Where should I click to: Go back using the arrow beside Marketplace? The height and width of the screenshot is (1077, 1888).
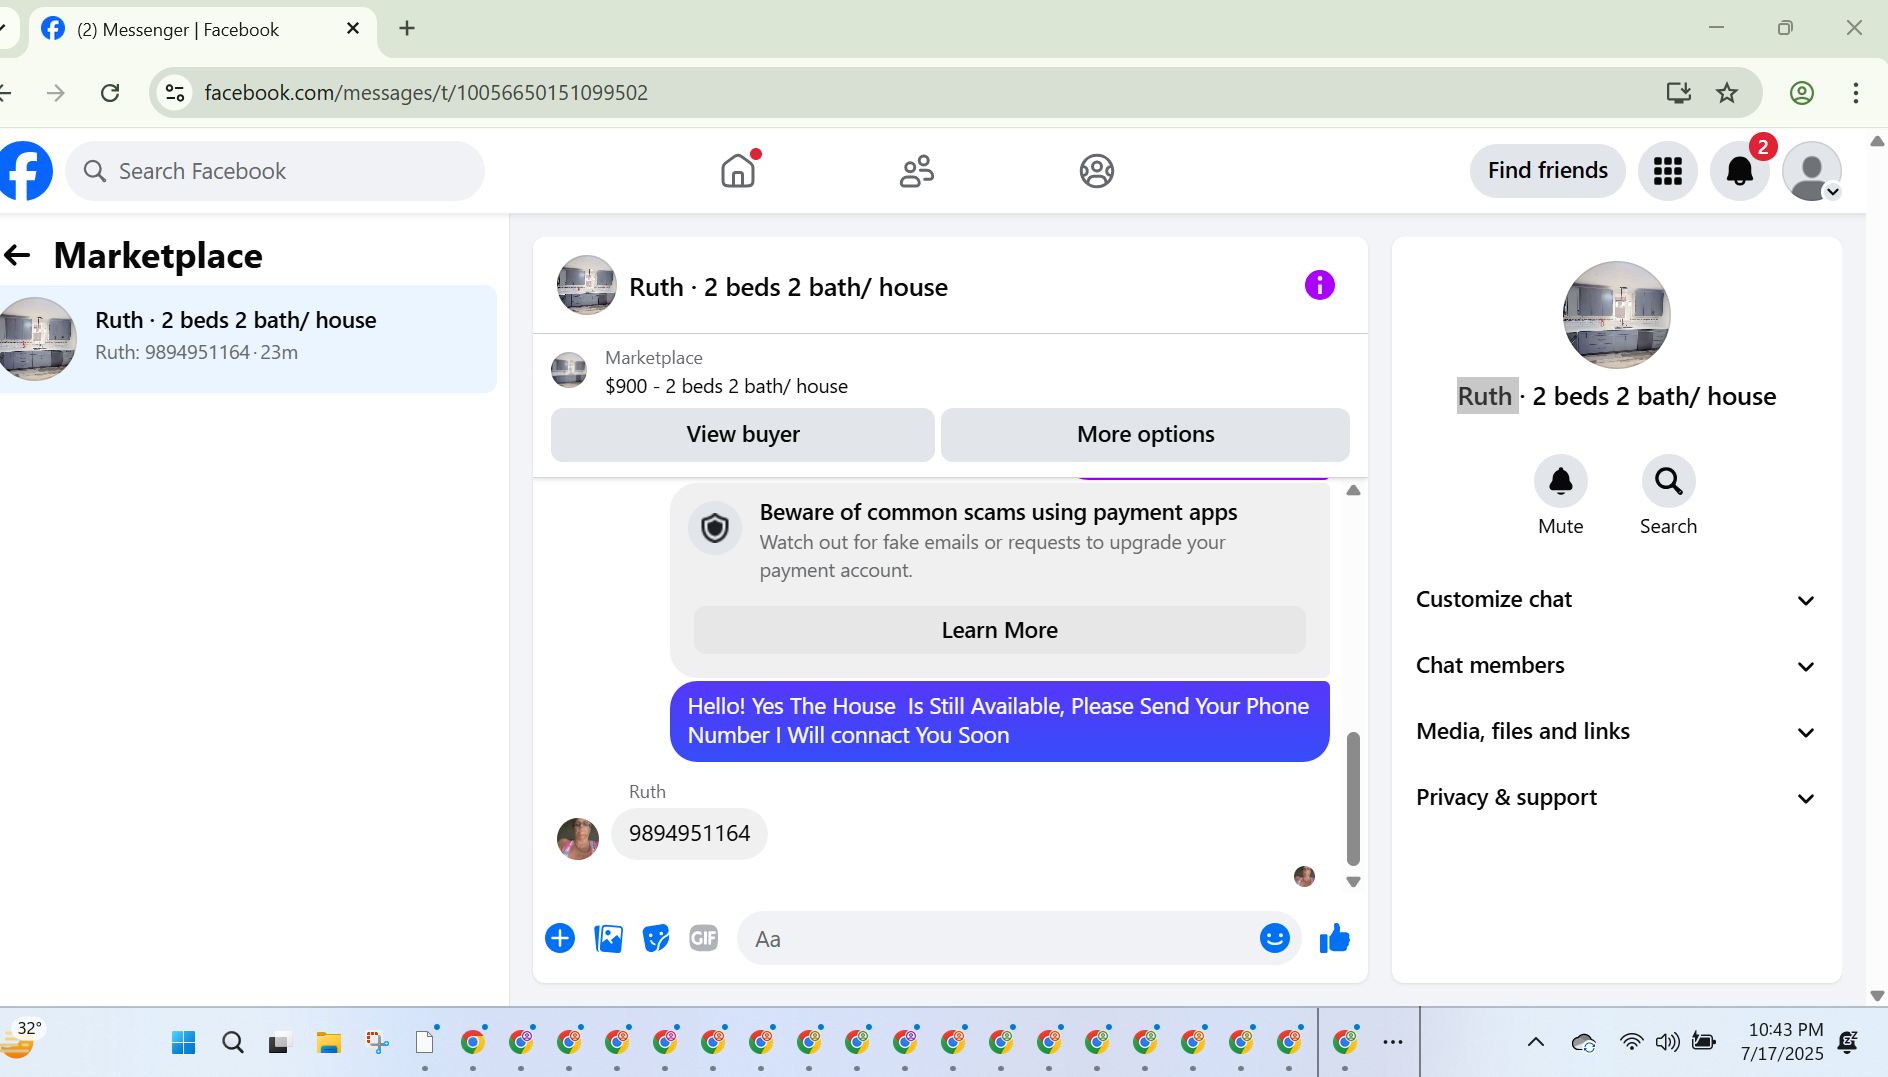coord(18,255)
